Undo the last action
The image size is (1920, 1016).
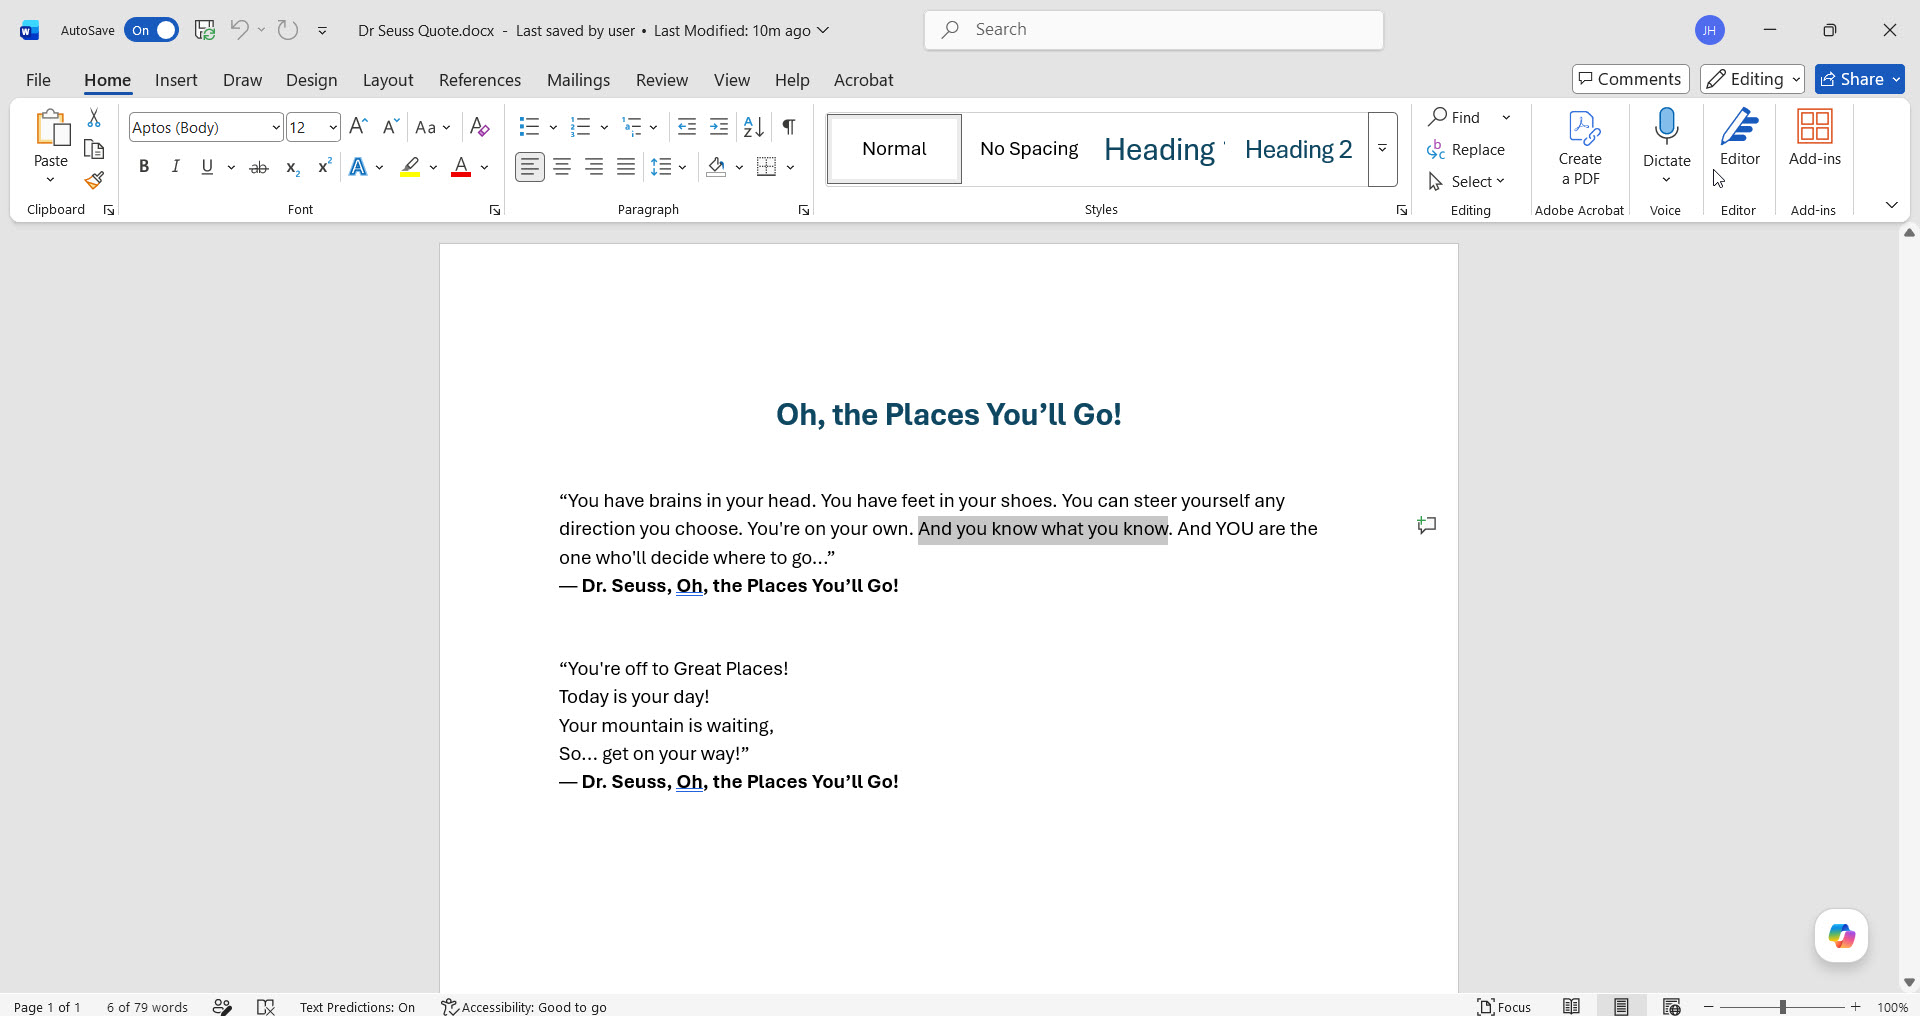pyautogui.click(x=239, y=30)
